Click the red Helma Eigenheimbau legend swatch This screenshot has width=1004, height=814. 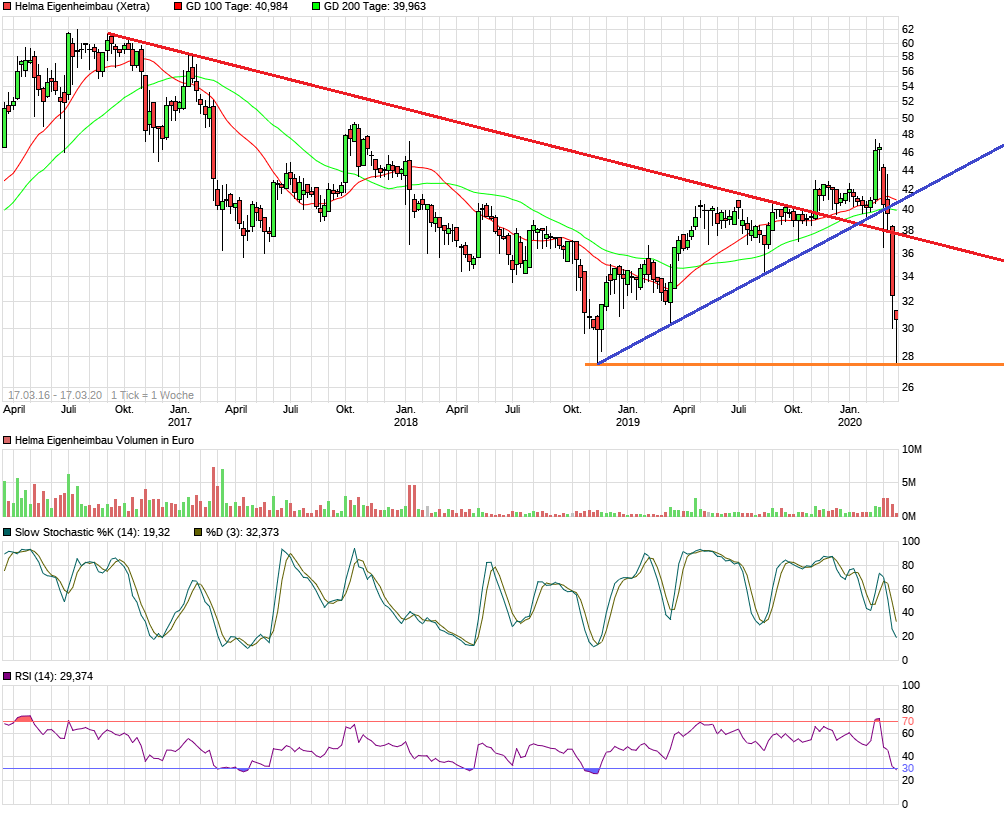(x=7, y=6)
